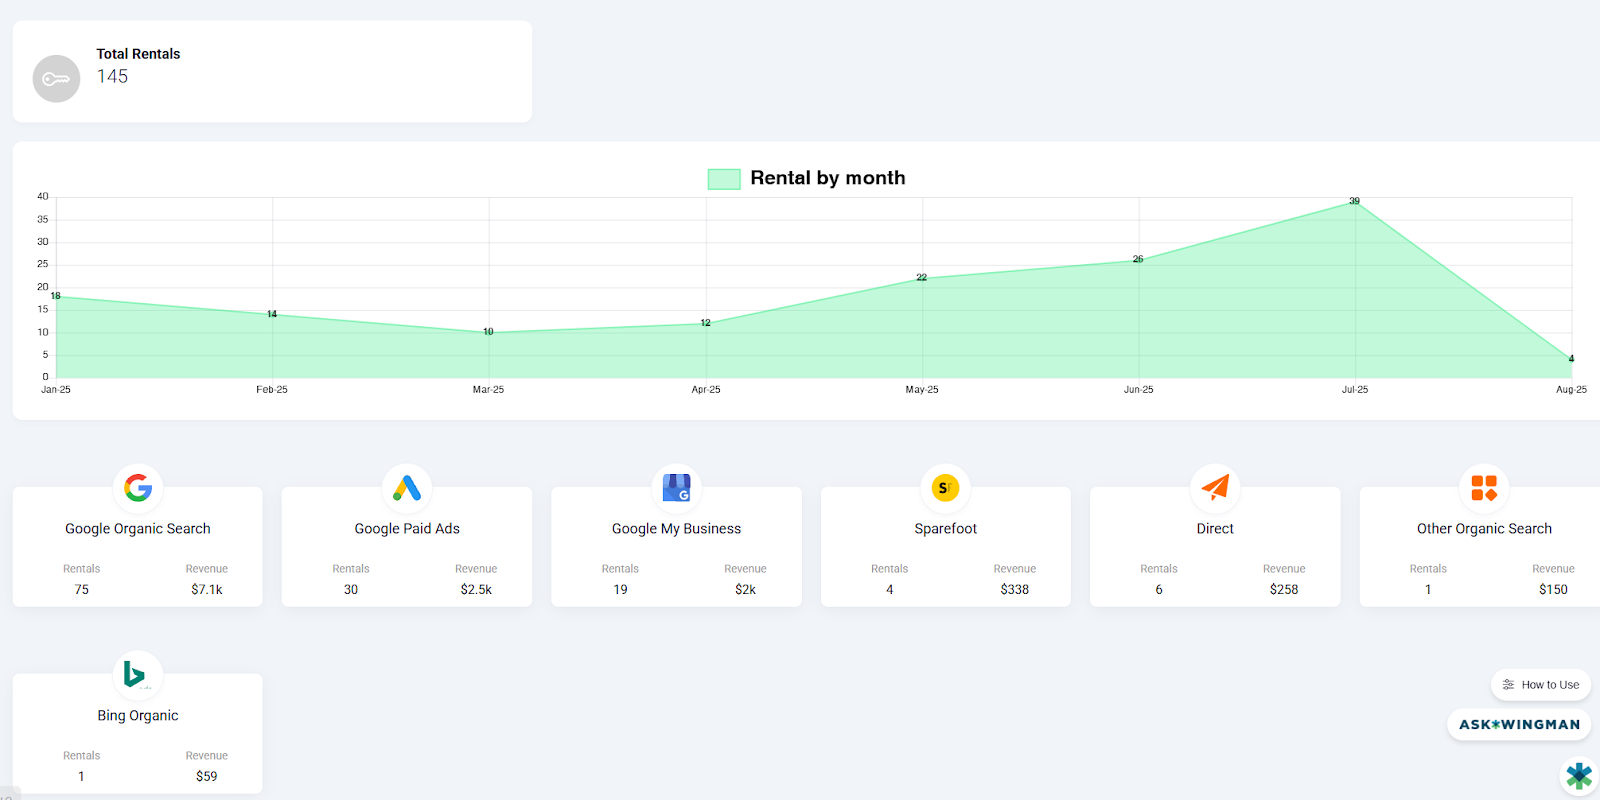Click the Jun-25 x-axis label

(1139, 390)
